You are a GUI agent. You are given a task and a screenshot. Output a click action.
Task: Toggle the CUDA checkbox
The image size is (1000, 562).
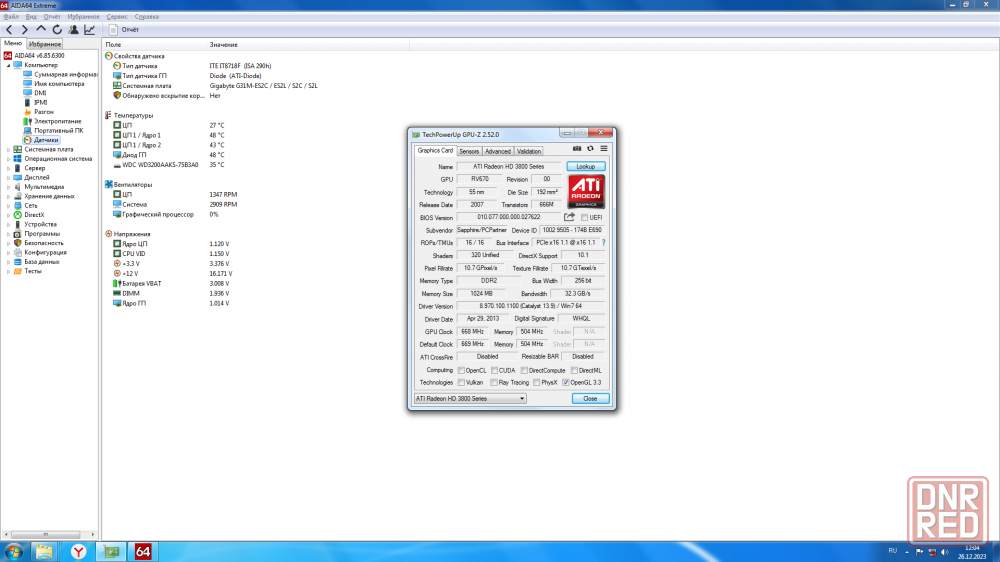pos(494,370)
